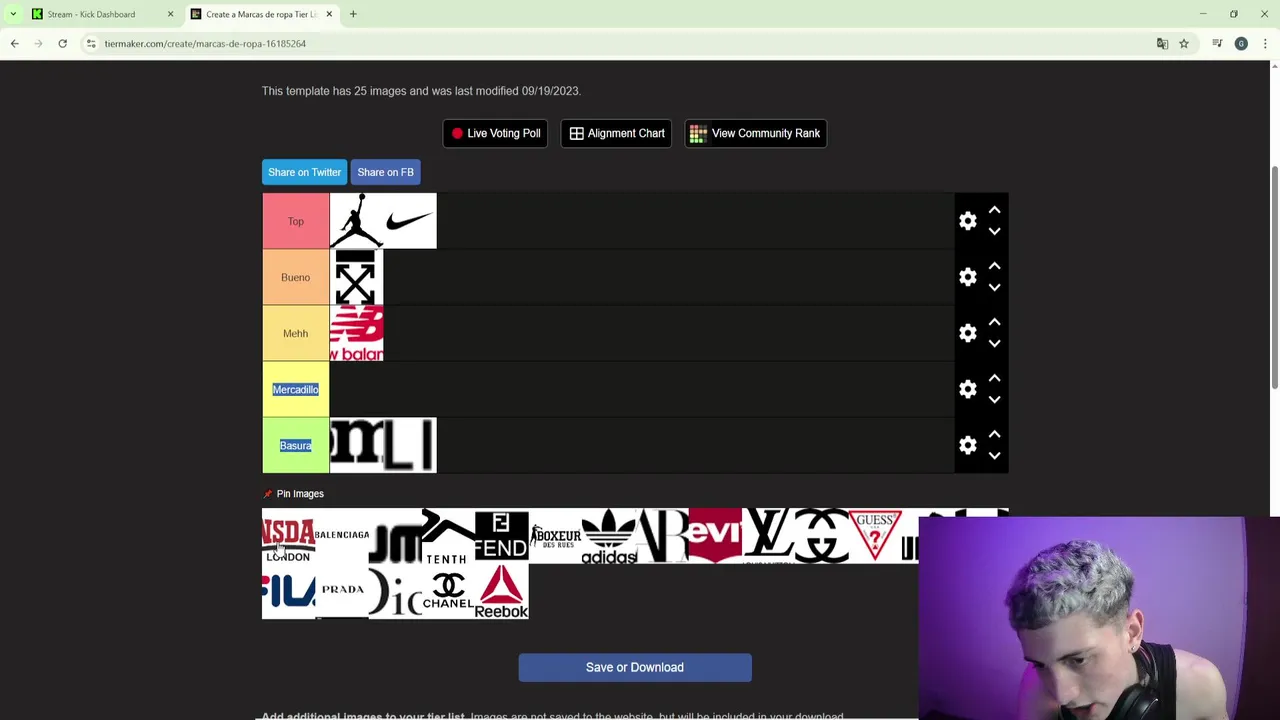Move the Top tier row up
Viewport: 1280px width, 720px height.
994,210
